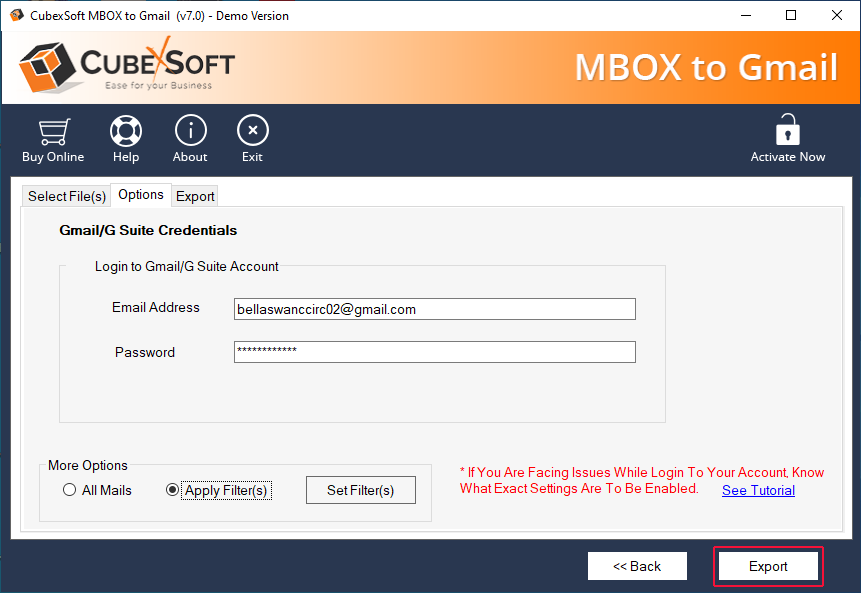Go back with the << Back button
The image size is (861, 593).
[x=637, y=566]
